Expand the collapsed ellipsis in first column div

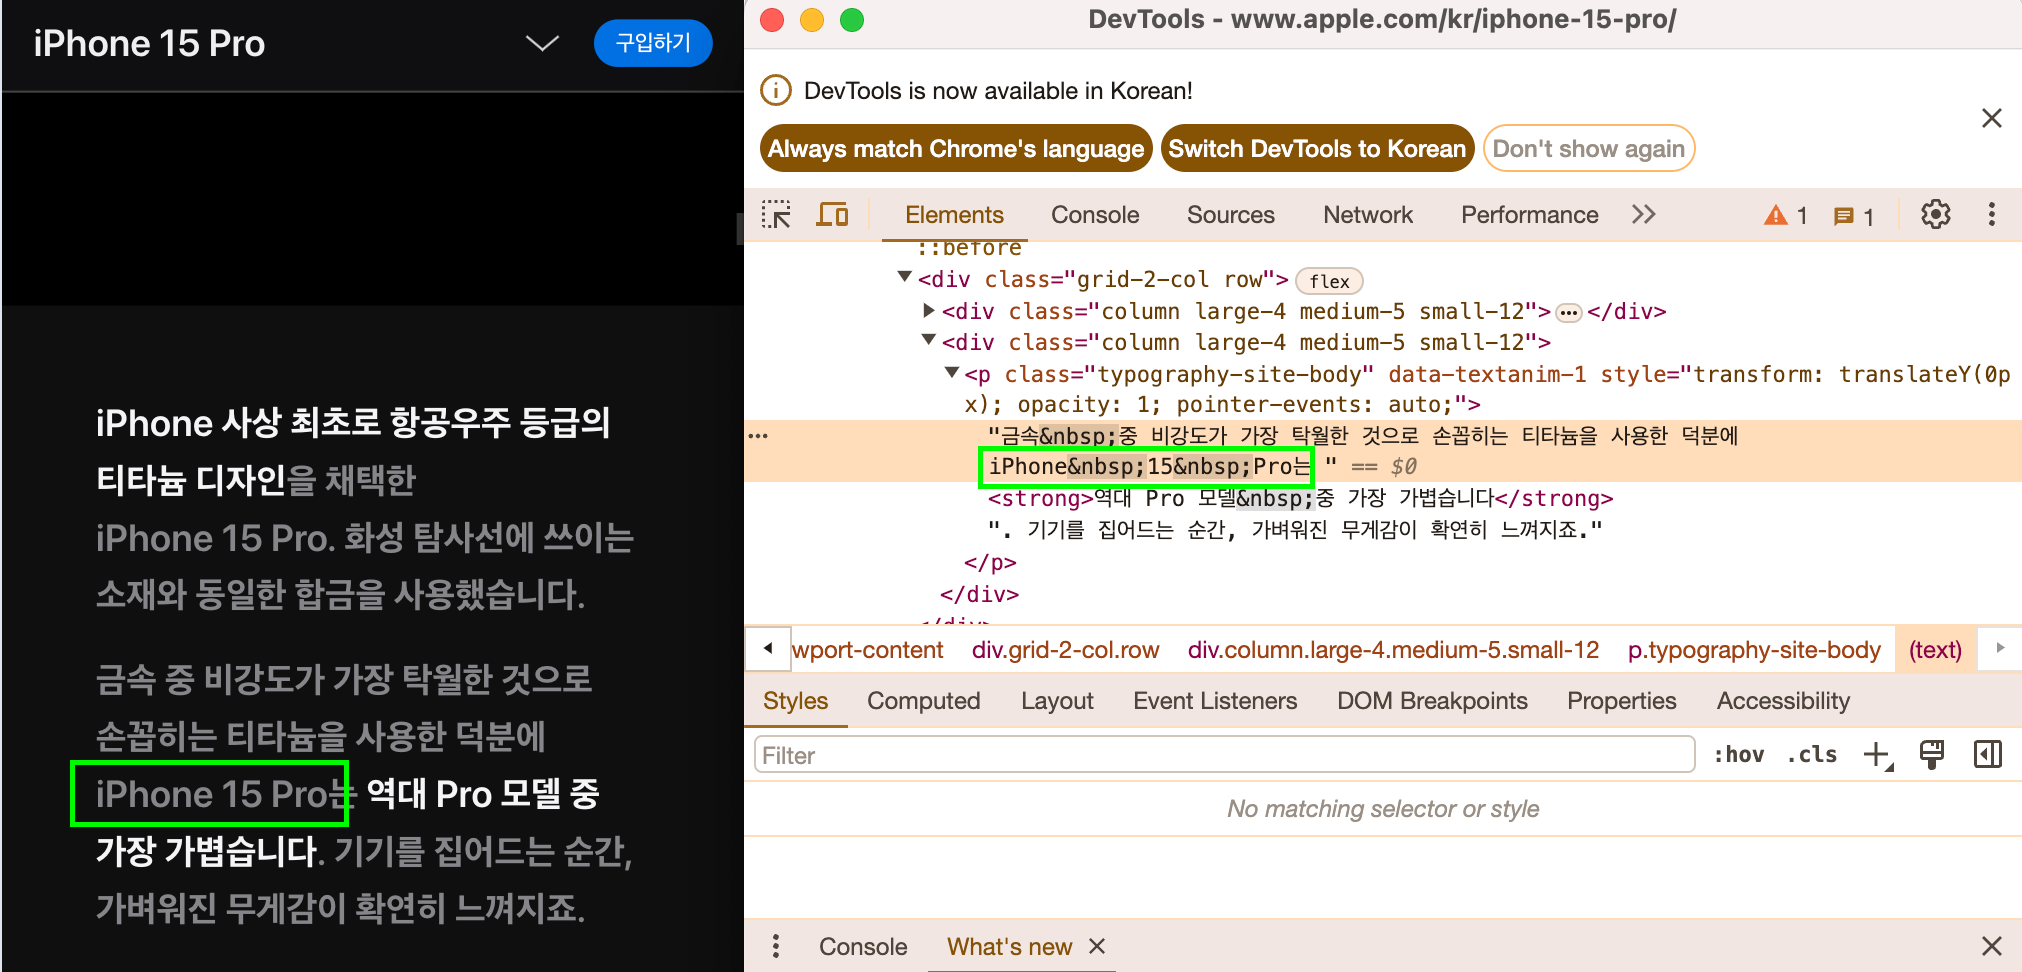click(x=1569, y=313)
